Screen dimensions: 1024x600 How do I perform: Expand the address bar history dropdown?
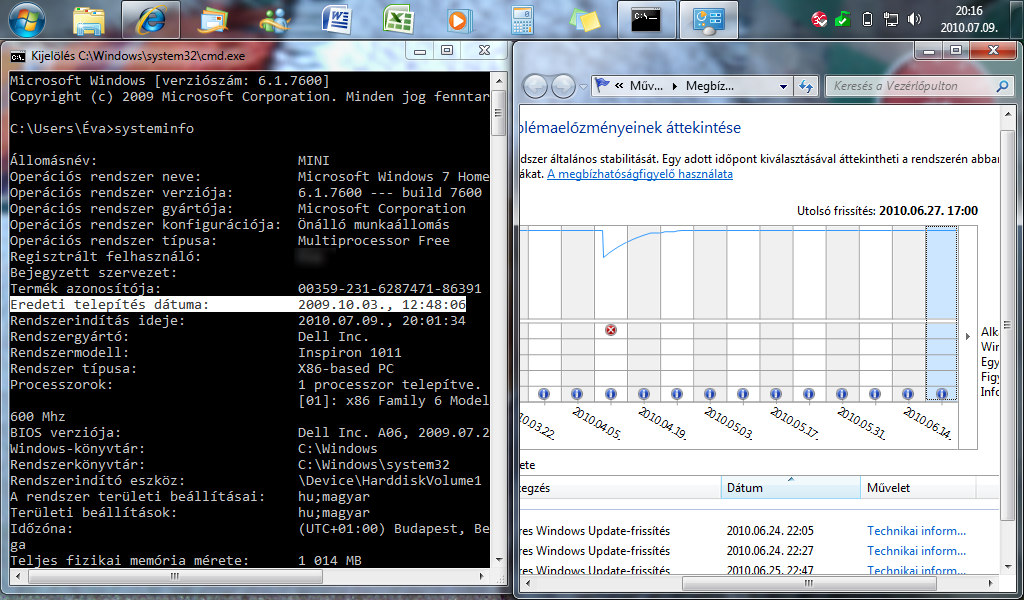(780, 86)
